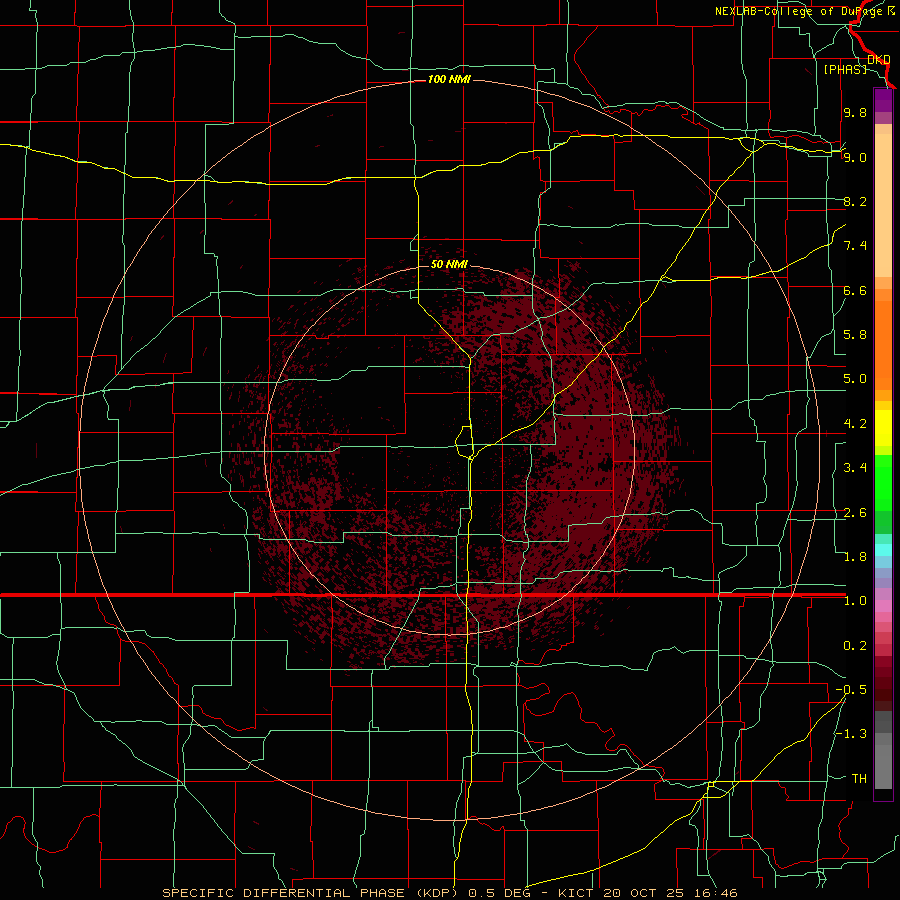
Task: Click the 5.0 value on the color scale
Action: [x=855, y=379]
